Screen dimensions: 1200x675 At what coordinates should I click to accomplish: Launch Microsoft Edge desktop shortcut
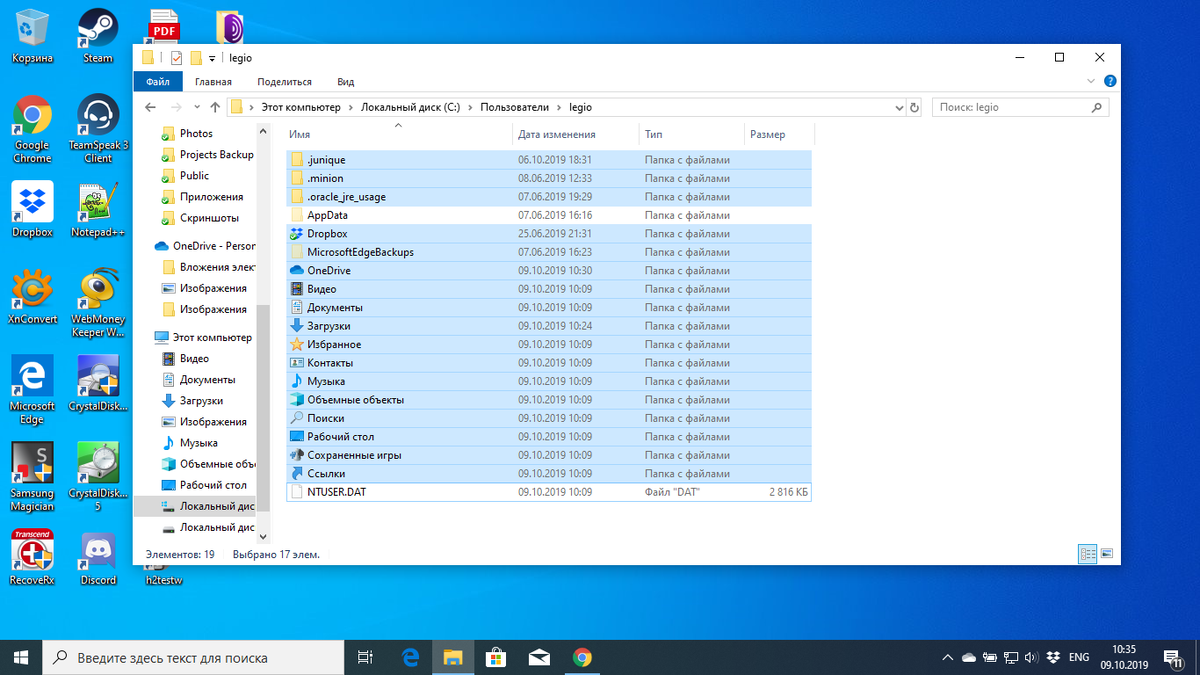[x=32, y=391]
